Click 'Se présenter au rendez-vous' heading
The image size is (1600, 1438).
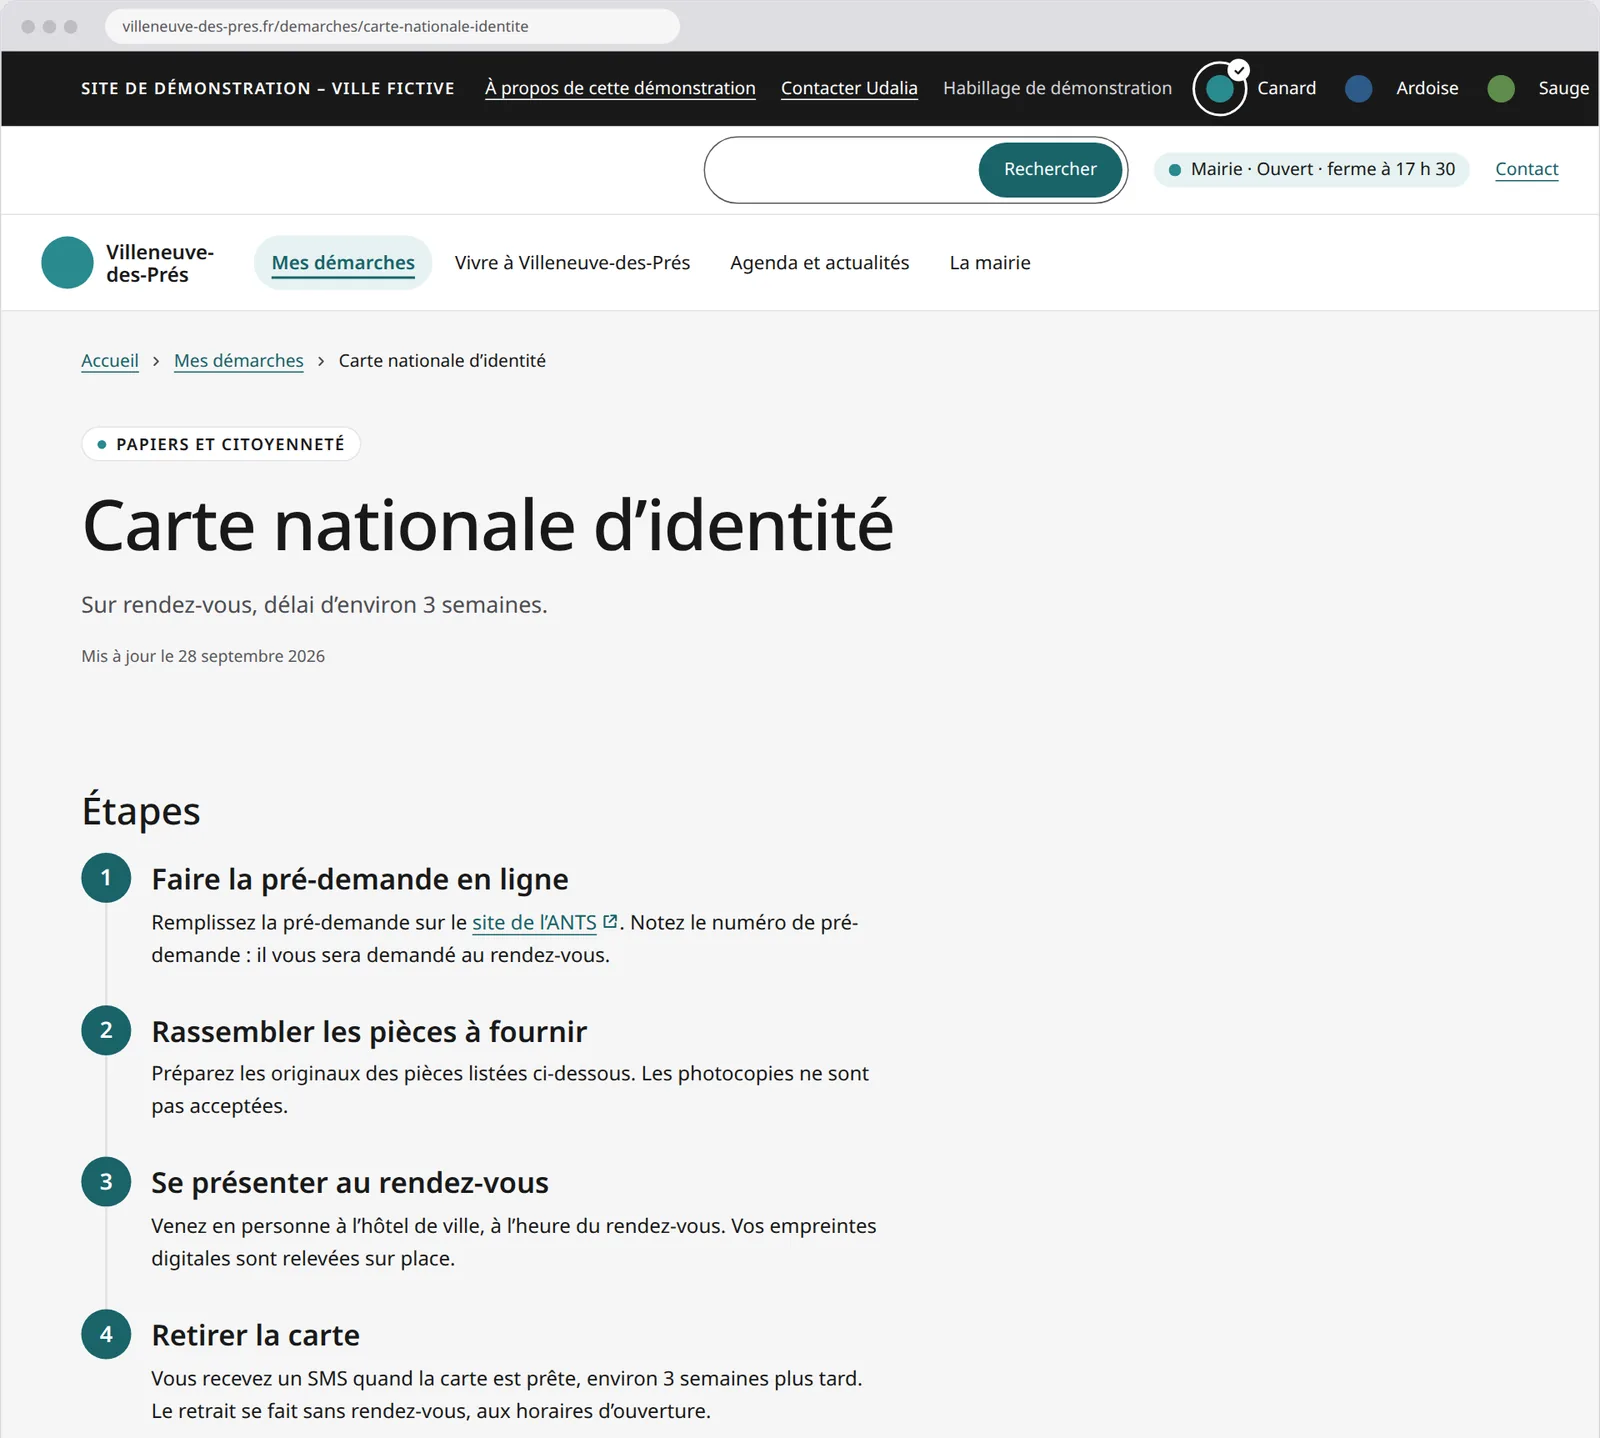click(x=350, y=1183)
